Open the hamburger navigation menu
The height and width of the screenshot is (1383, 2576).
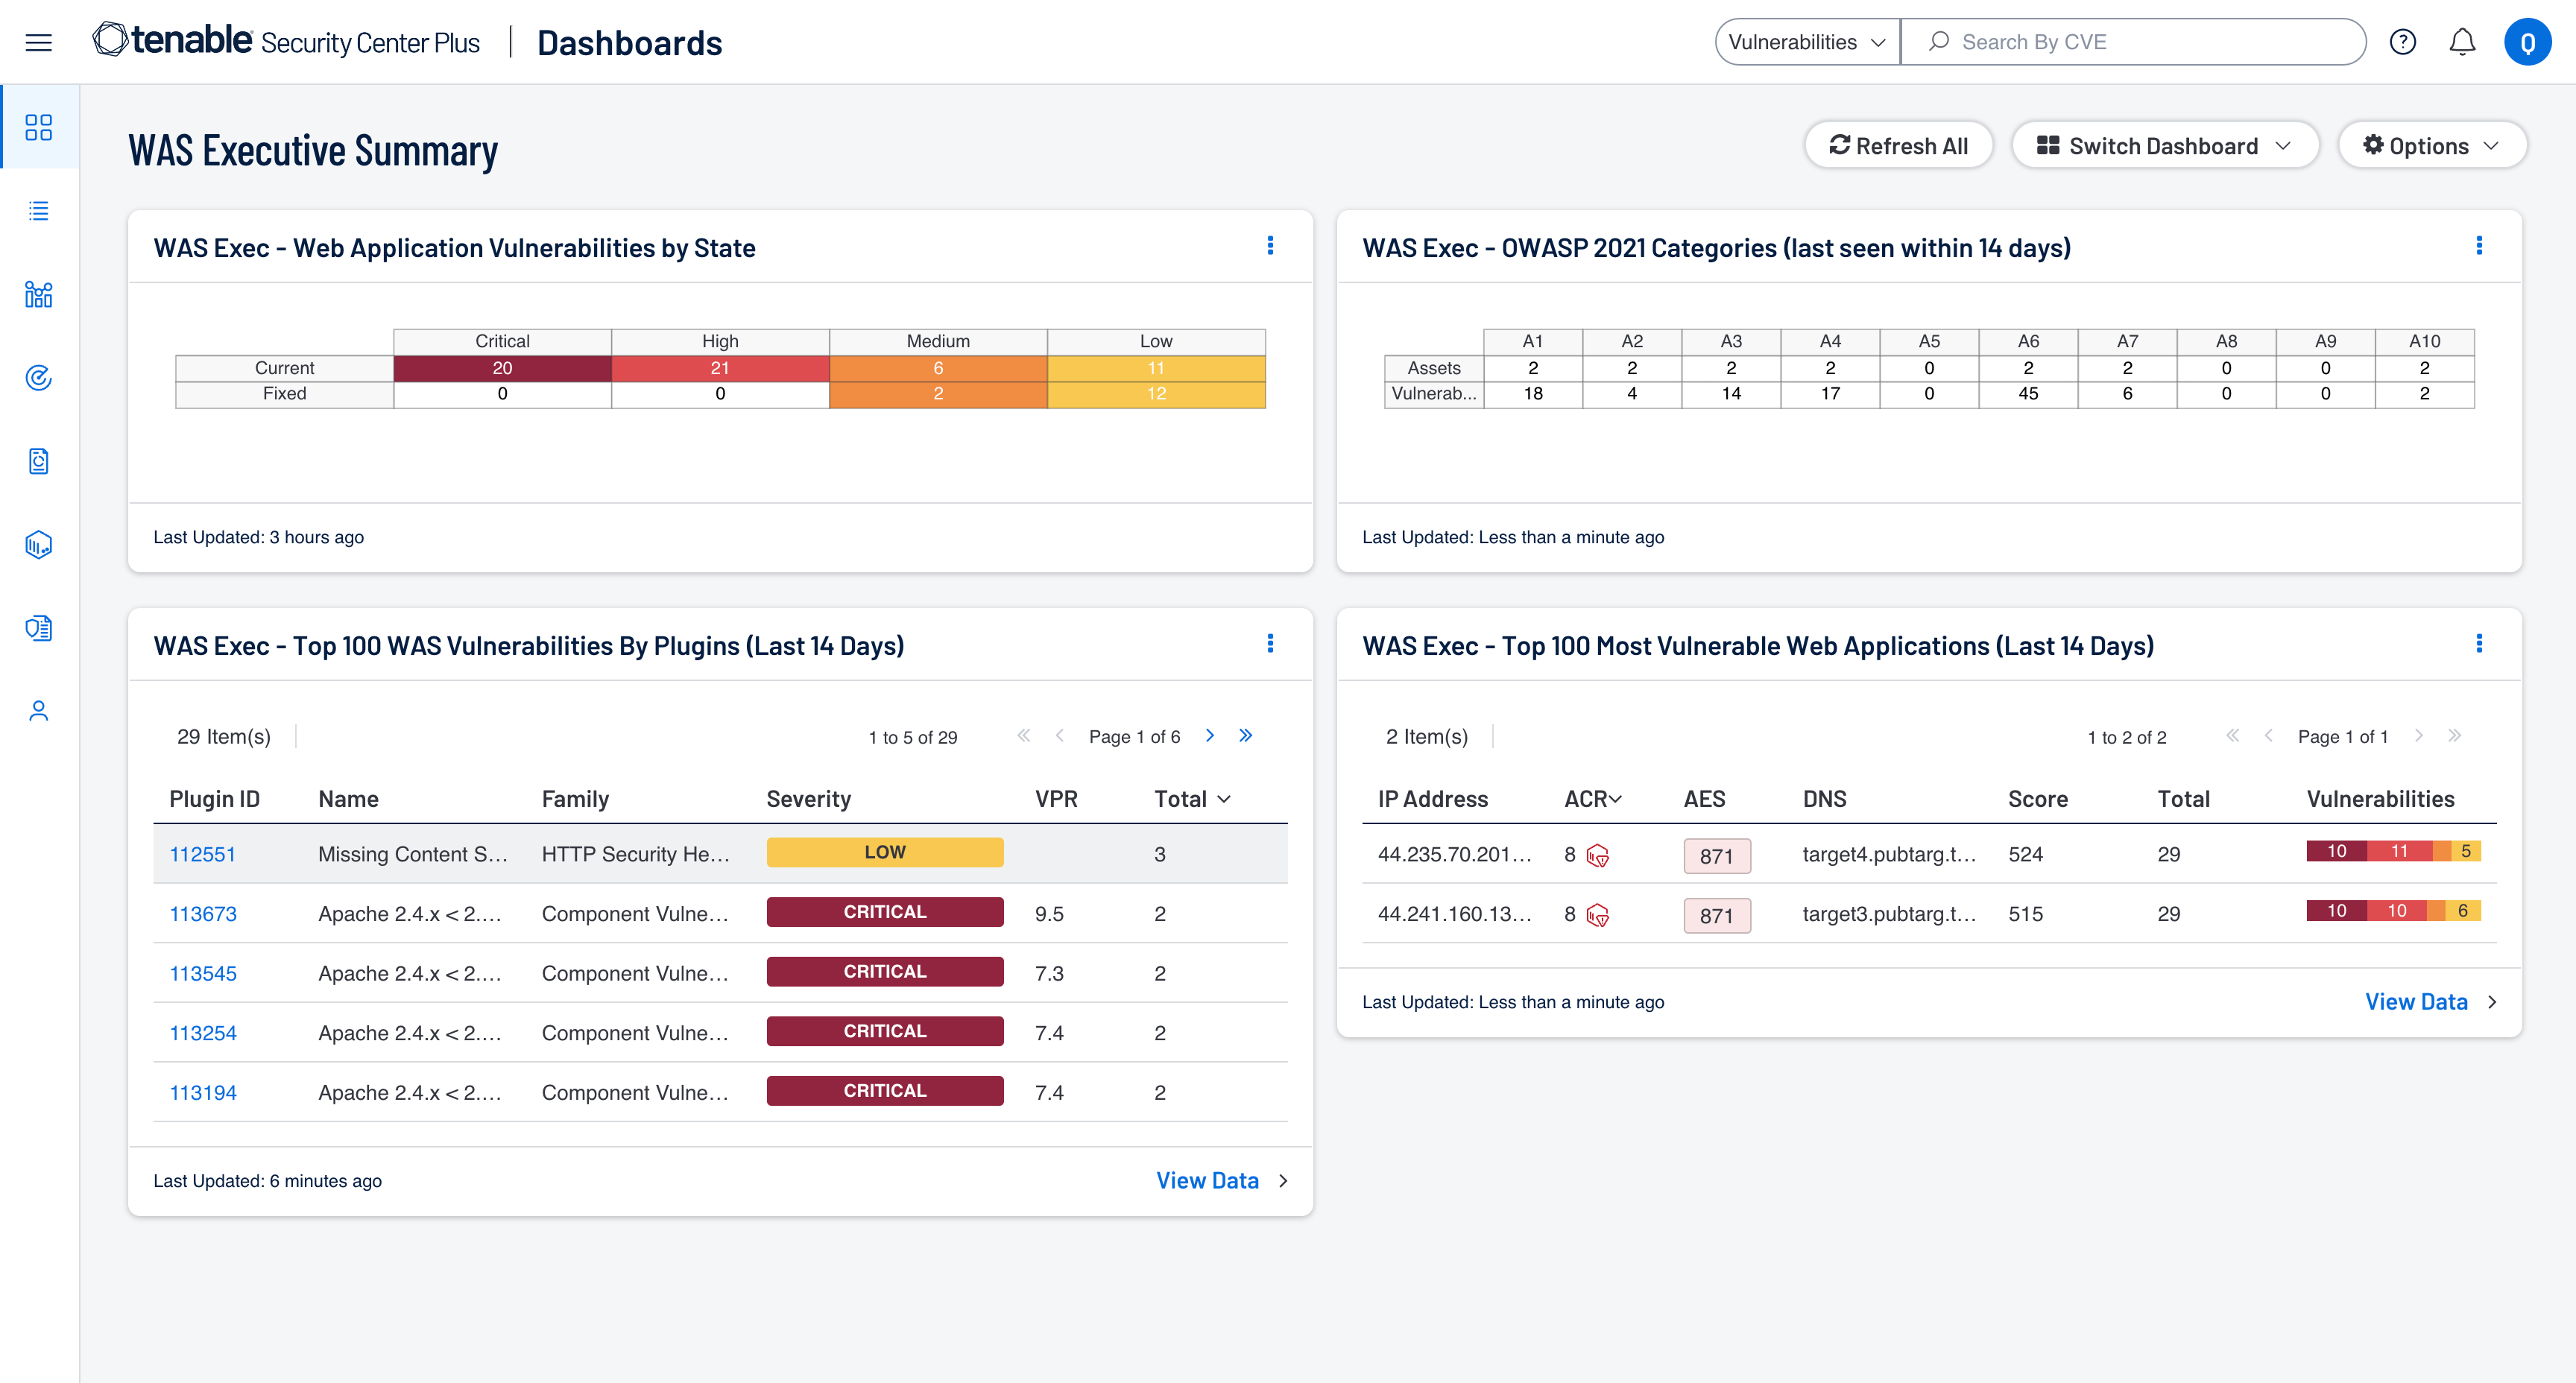(x=38, y=42)
